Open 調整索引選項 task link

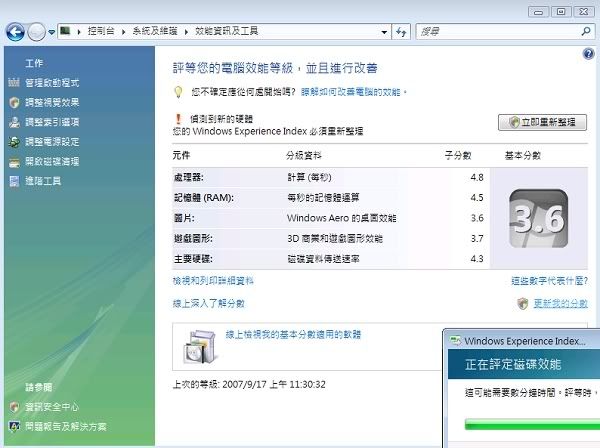[52, 122]
